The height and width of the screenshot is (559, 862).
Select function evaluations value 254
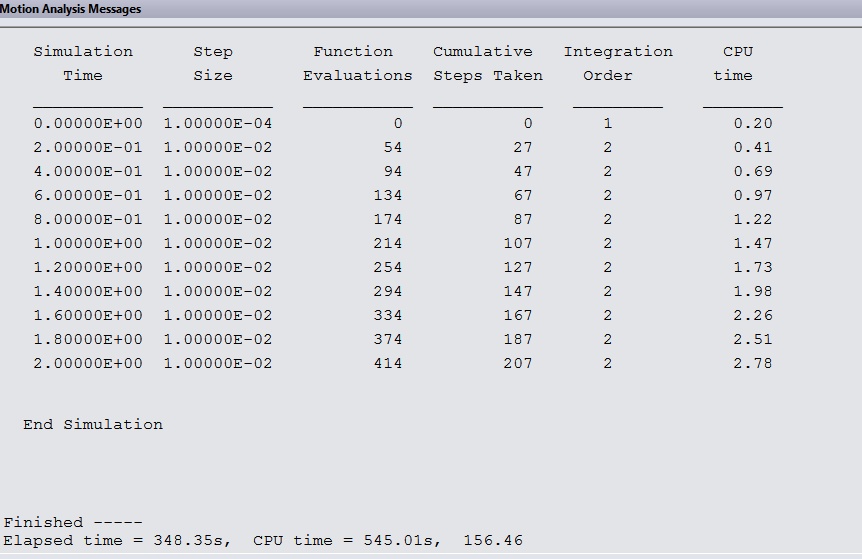click(x=388, y=267)
